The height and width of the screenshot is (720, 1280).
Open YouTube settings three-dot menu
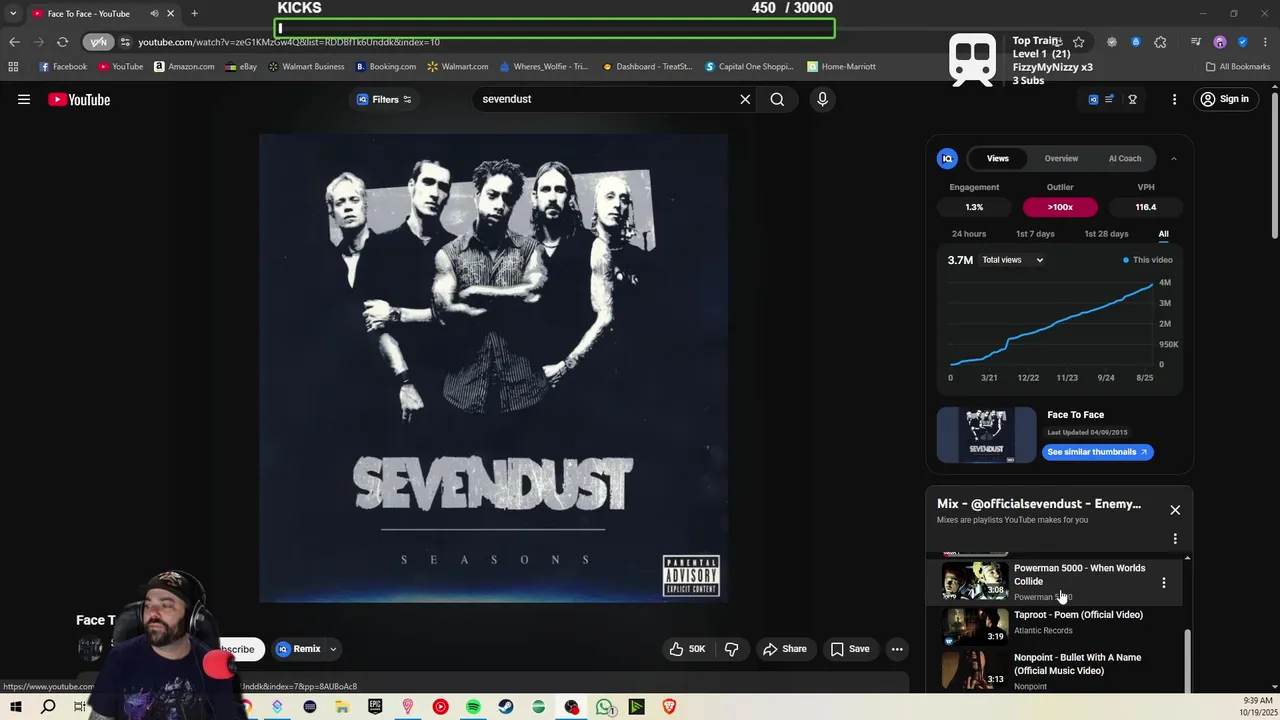(1174, 99)
